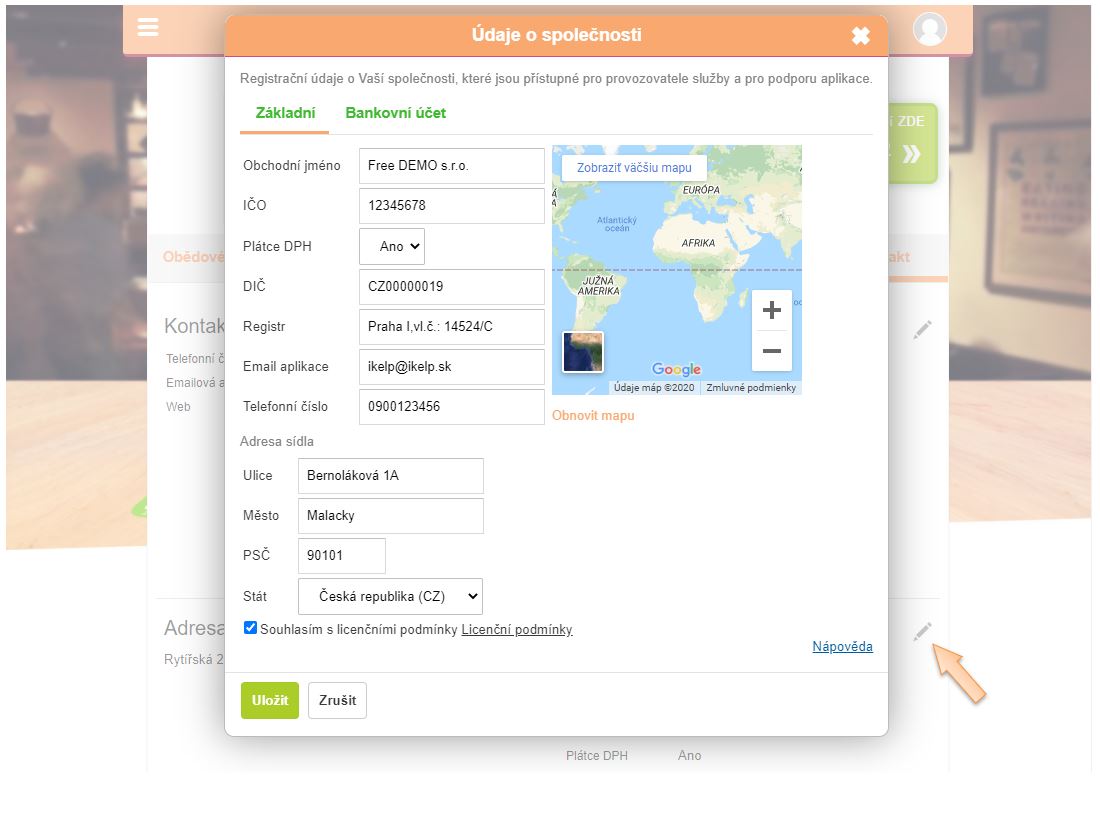Click pencil edit icon beside Kontakt section
Viewport: 1100px width, 813px height.
(922, 328)
